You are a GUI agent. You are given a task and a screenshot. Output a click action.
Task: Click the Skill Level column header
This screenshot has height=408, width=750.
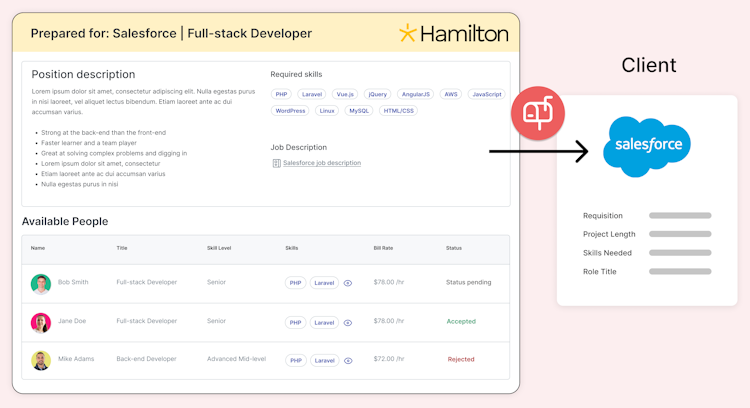pyautogui.click(x=219, y=248)
